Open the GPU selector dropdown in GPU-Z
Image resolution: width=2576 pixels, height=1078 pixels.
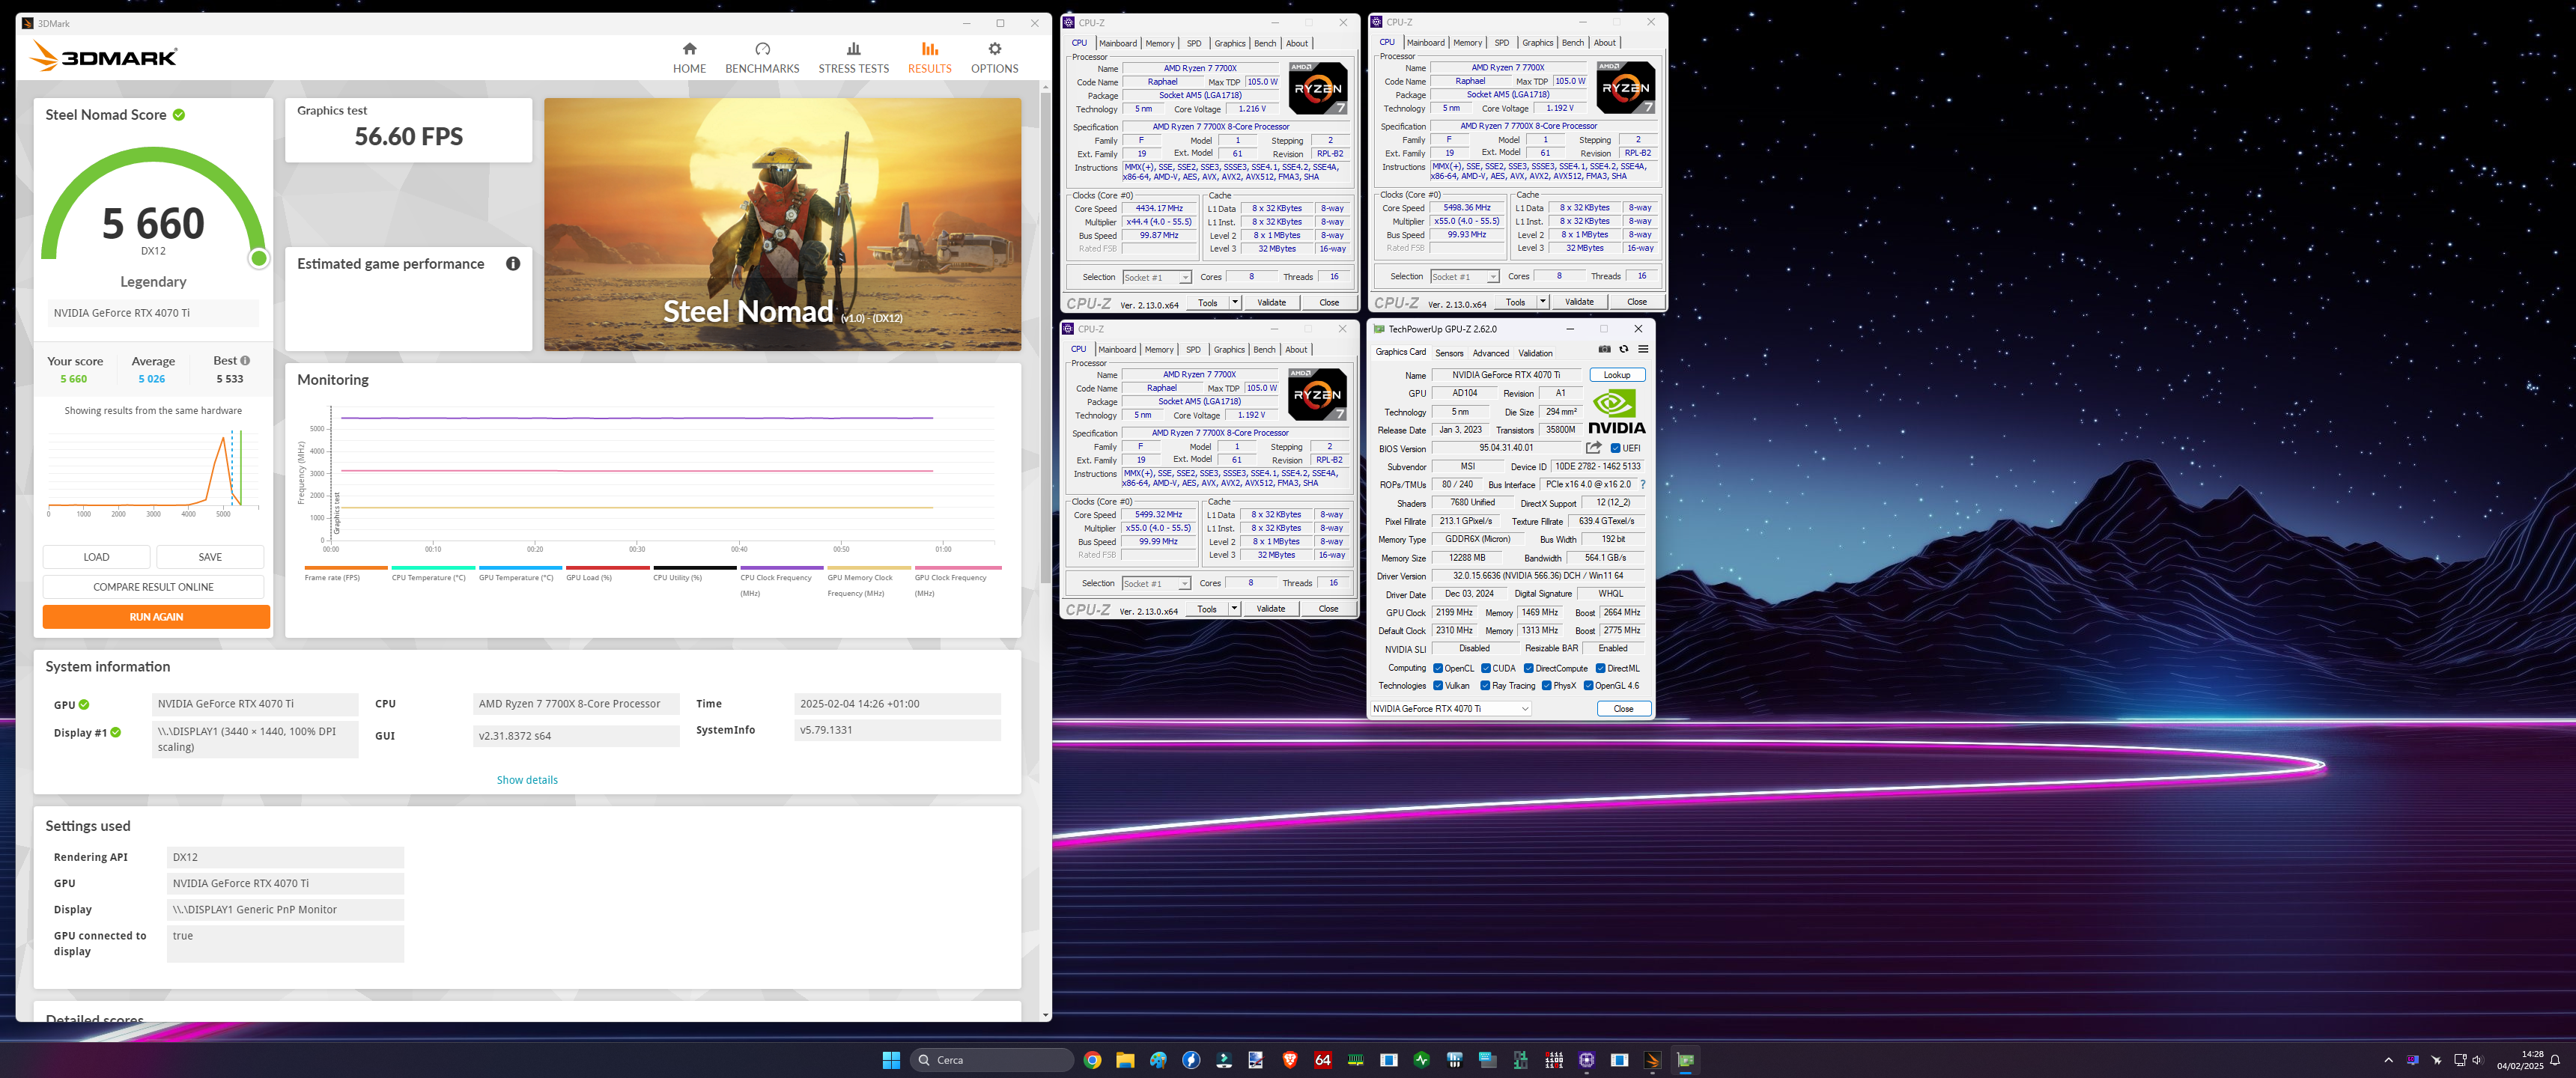(x=1450, y=709)
